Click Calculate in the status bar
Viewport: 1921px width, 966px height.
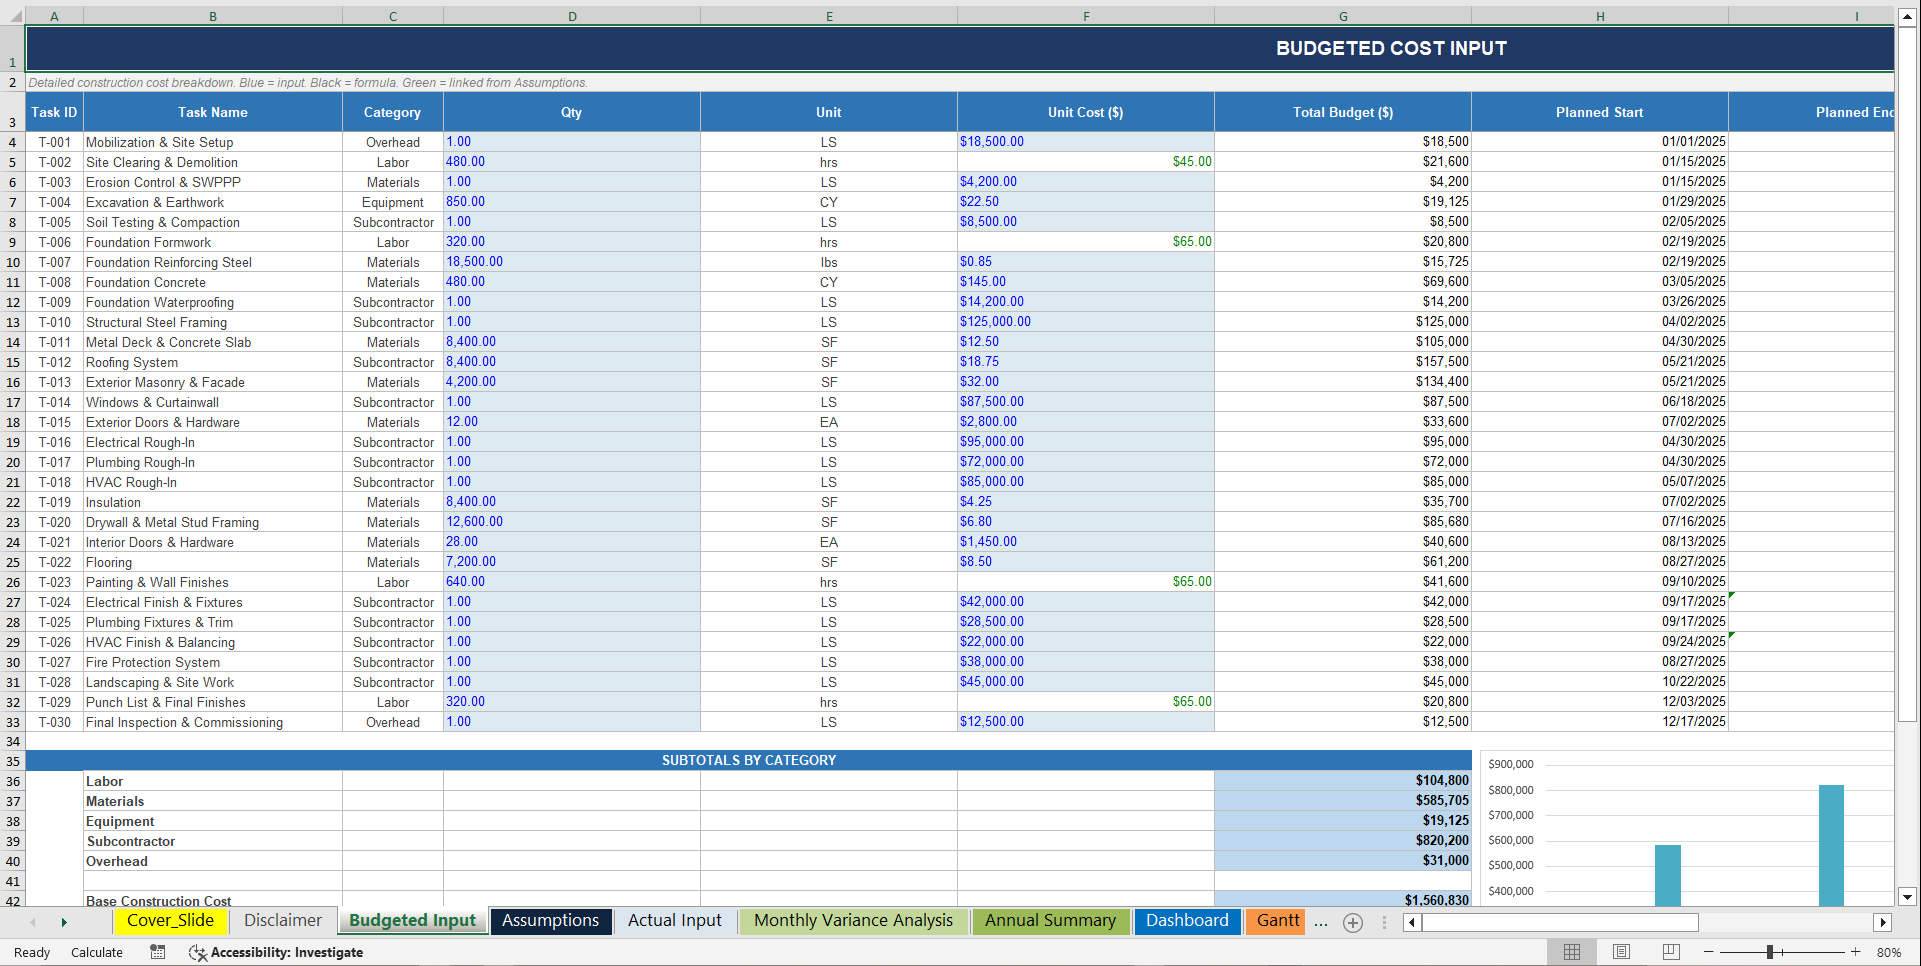[x=97, y=952]
